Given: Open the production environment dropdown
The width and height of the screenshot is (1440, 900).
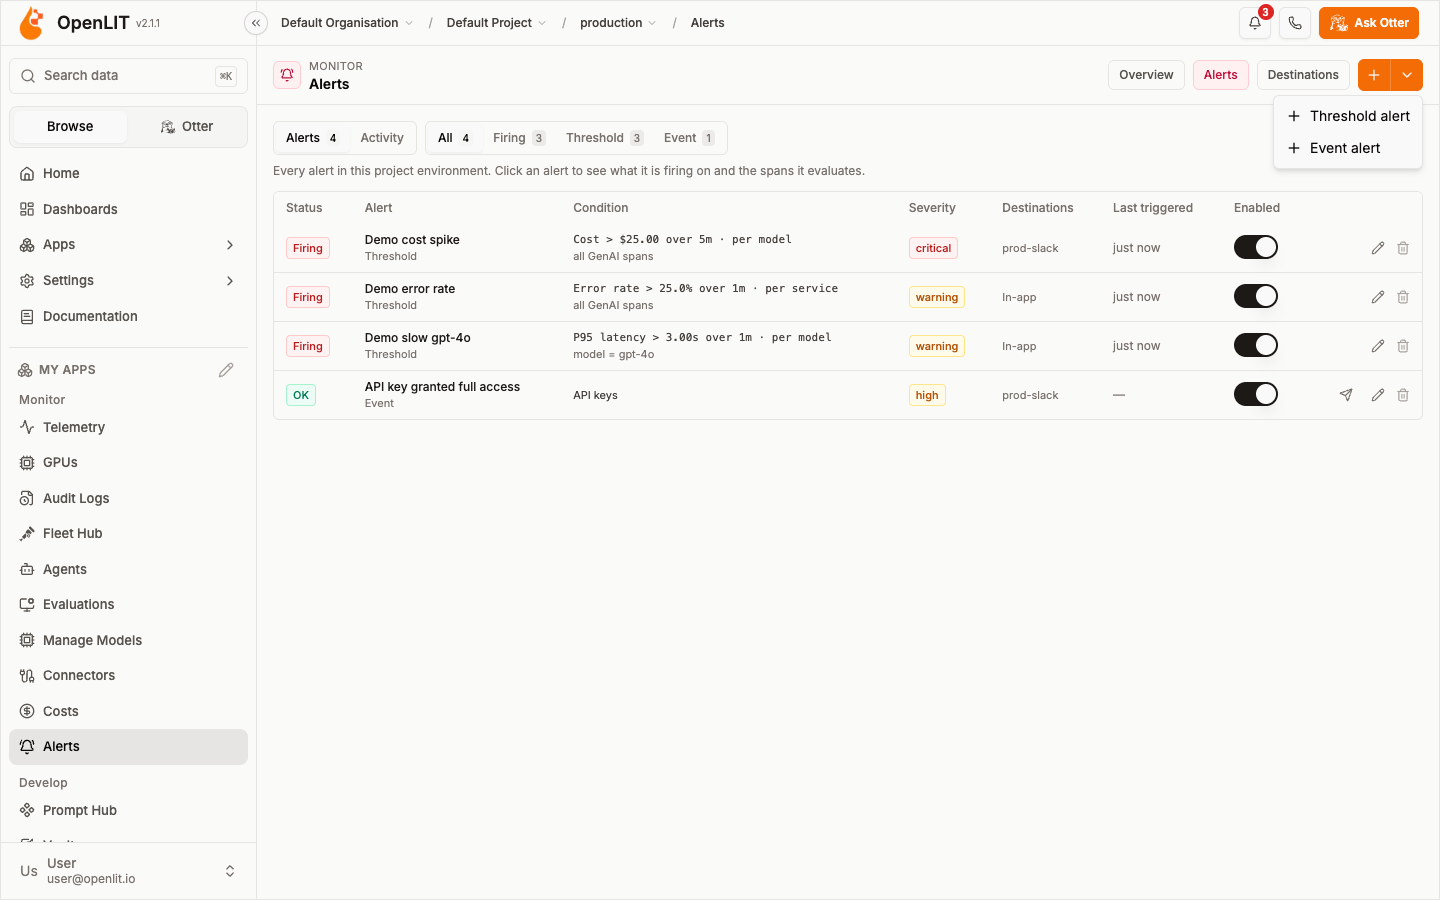Looking at the screenshot, I should tap(618, 23).
